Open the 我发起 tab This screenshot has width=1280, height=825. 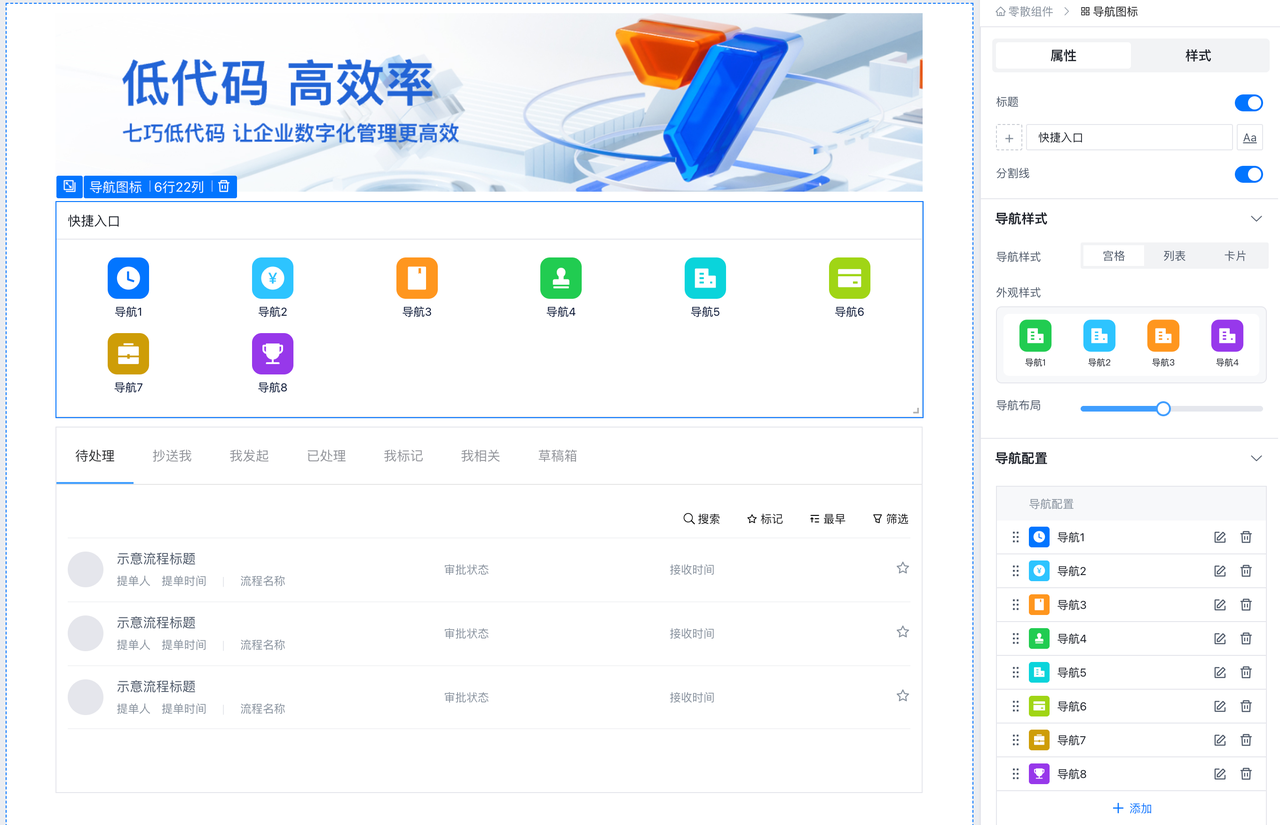(249, 456)
